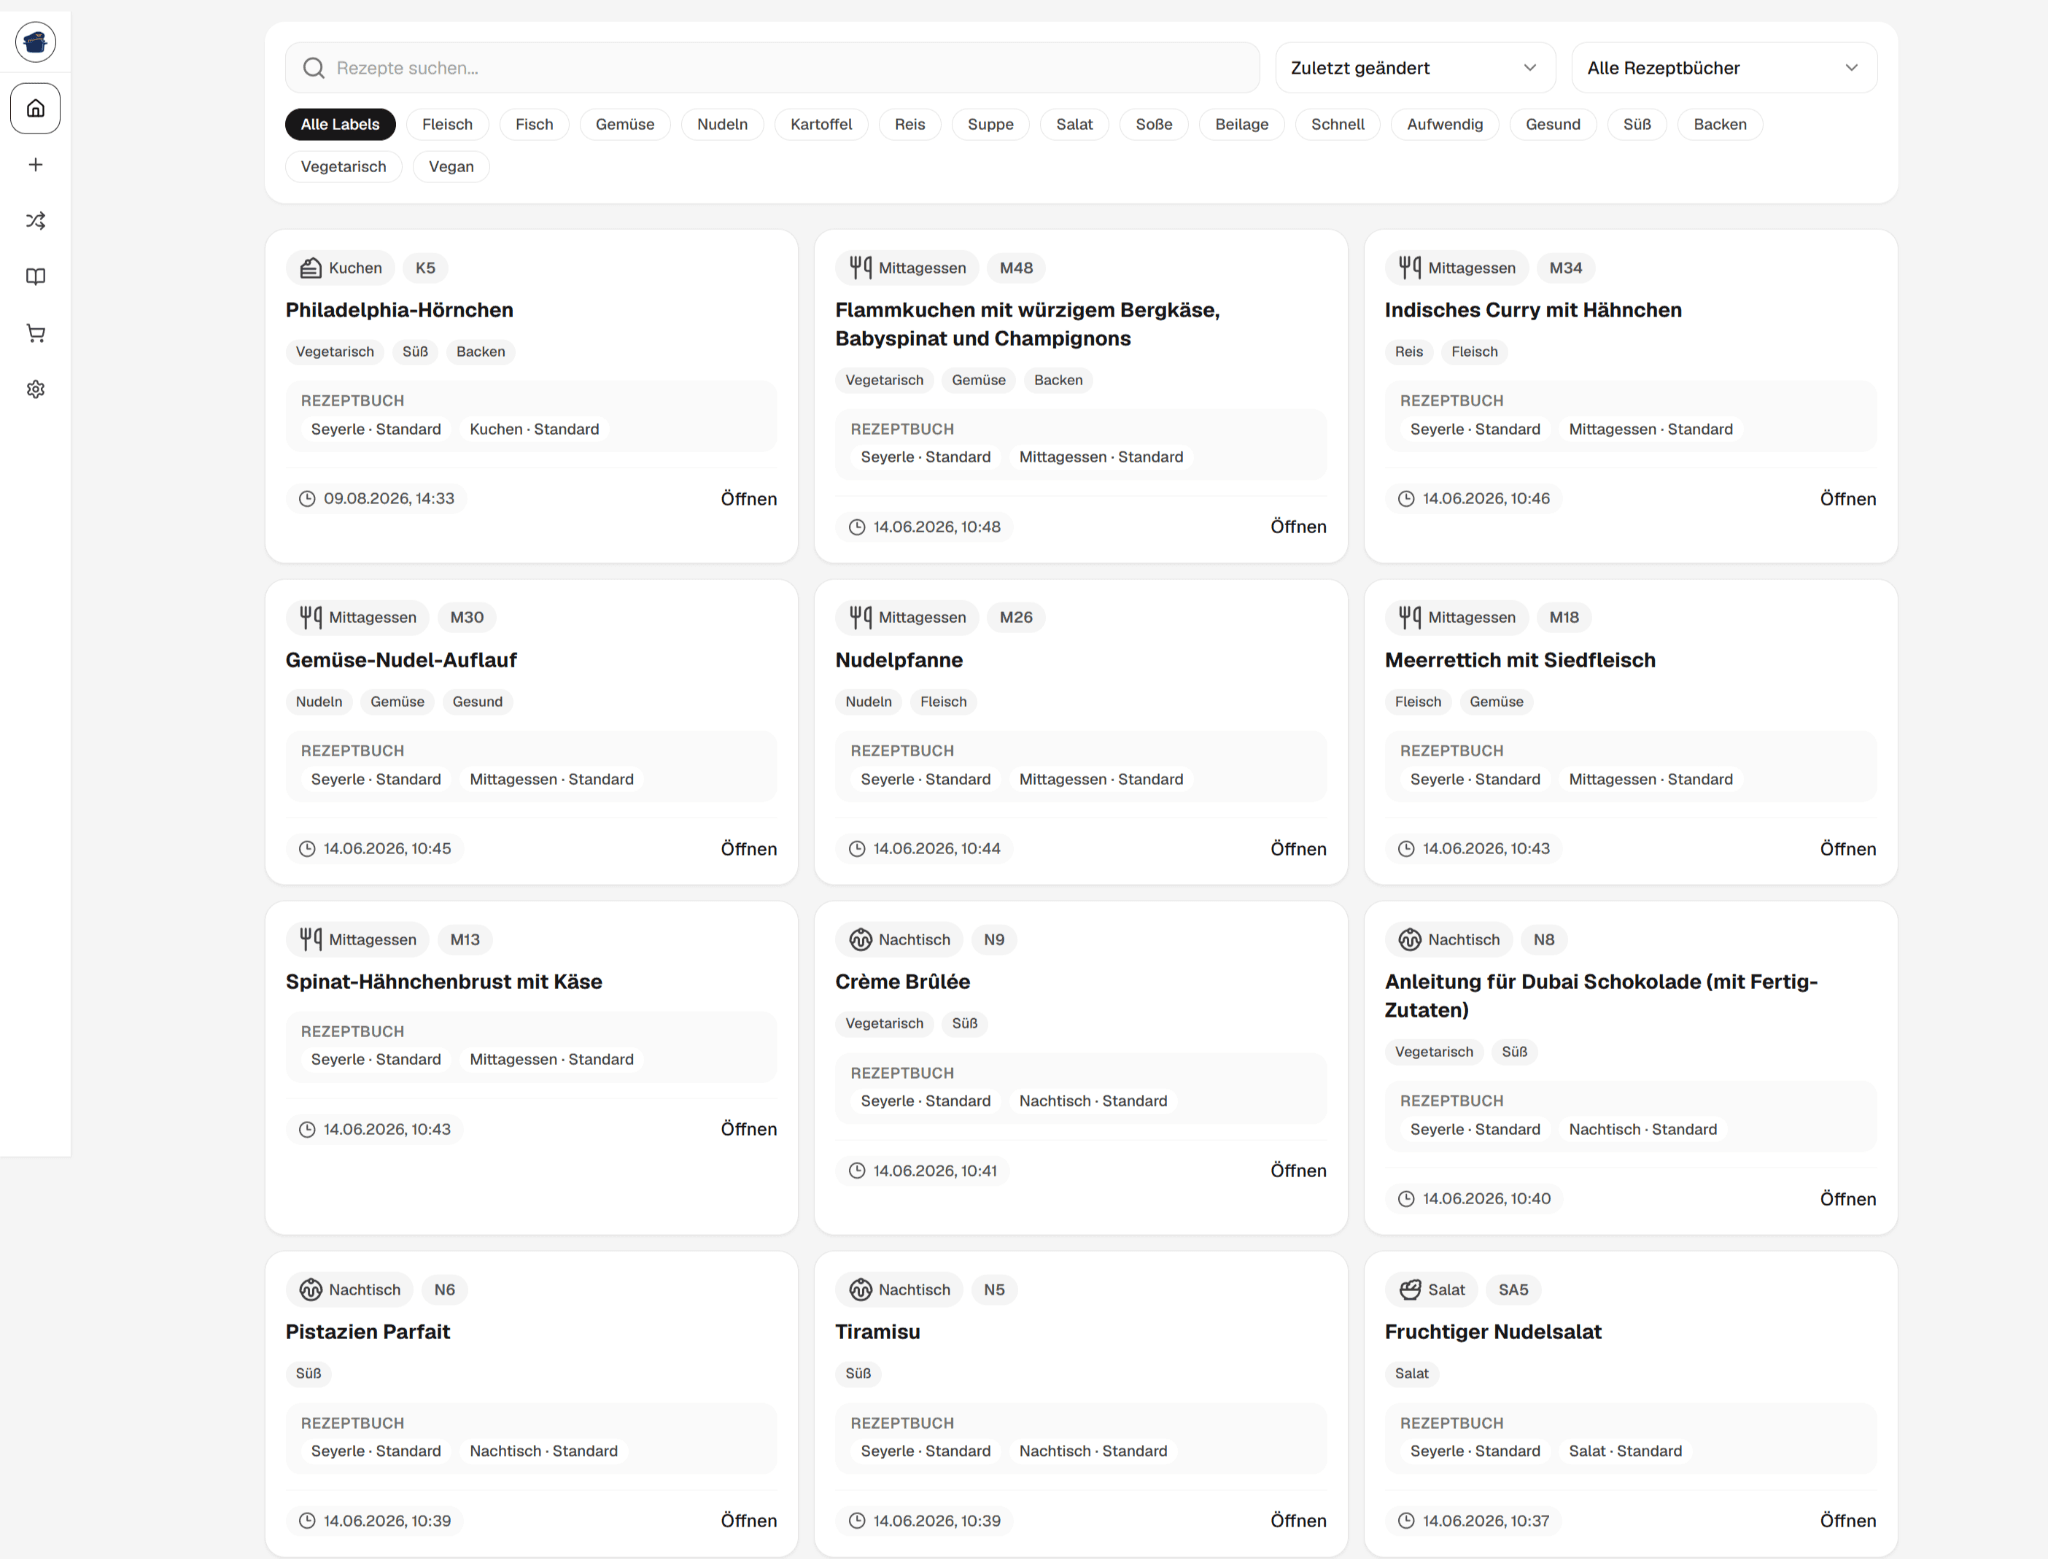Toggle the Gemüse label filter

tap(625, 124)
